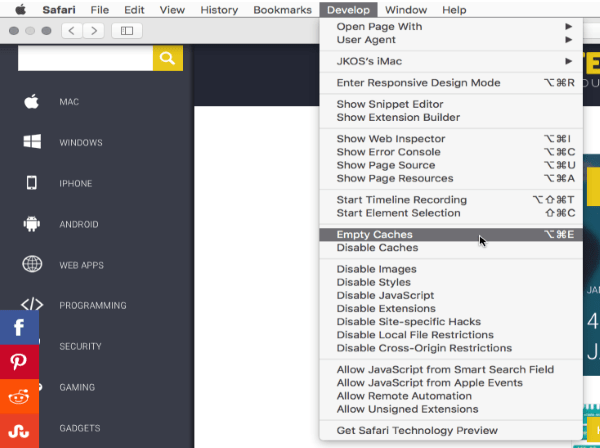Viewport: 600px width, 448px height.
Task: Click the website search input field
Action: [85, 58]
